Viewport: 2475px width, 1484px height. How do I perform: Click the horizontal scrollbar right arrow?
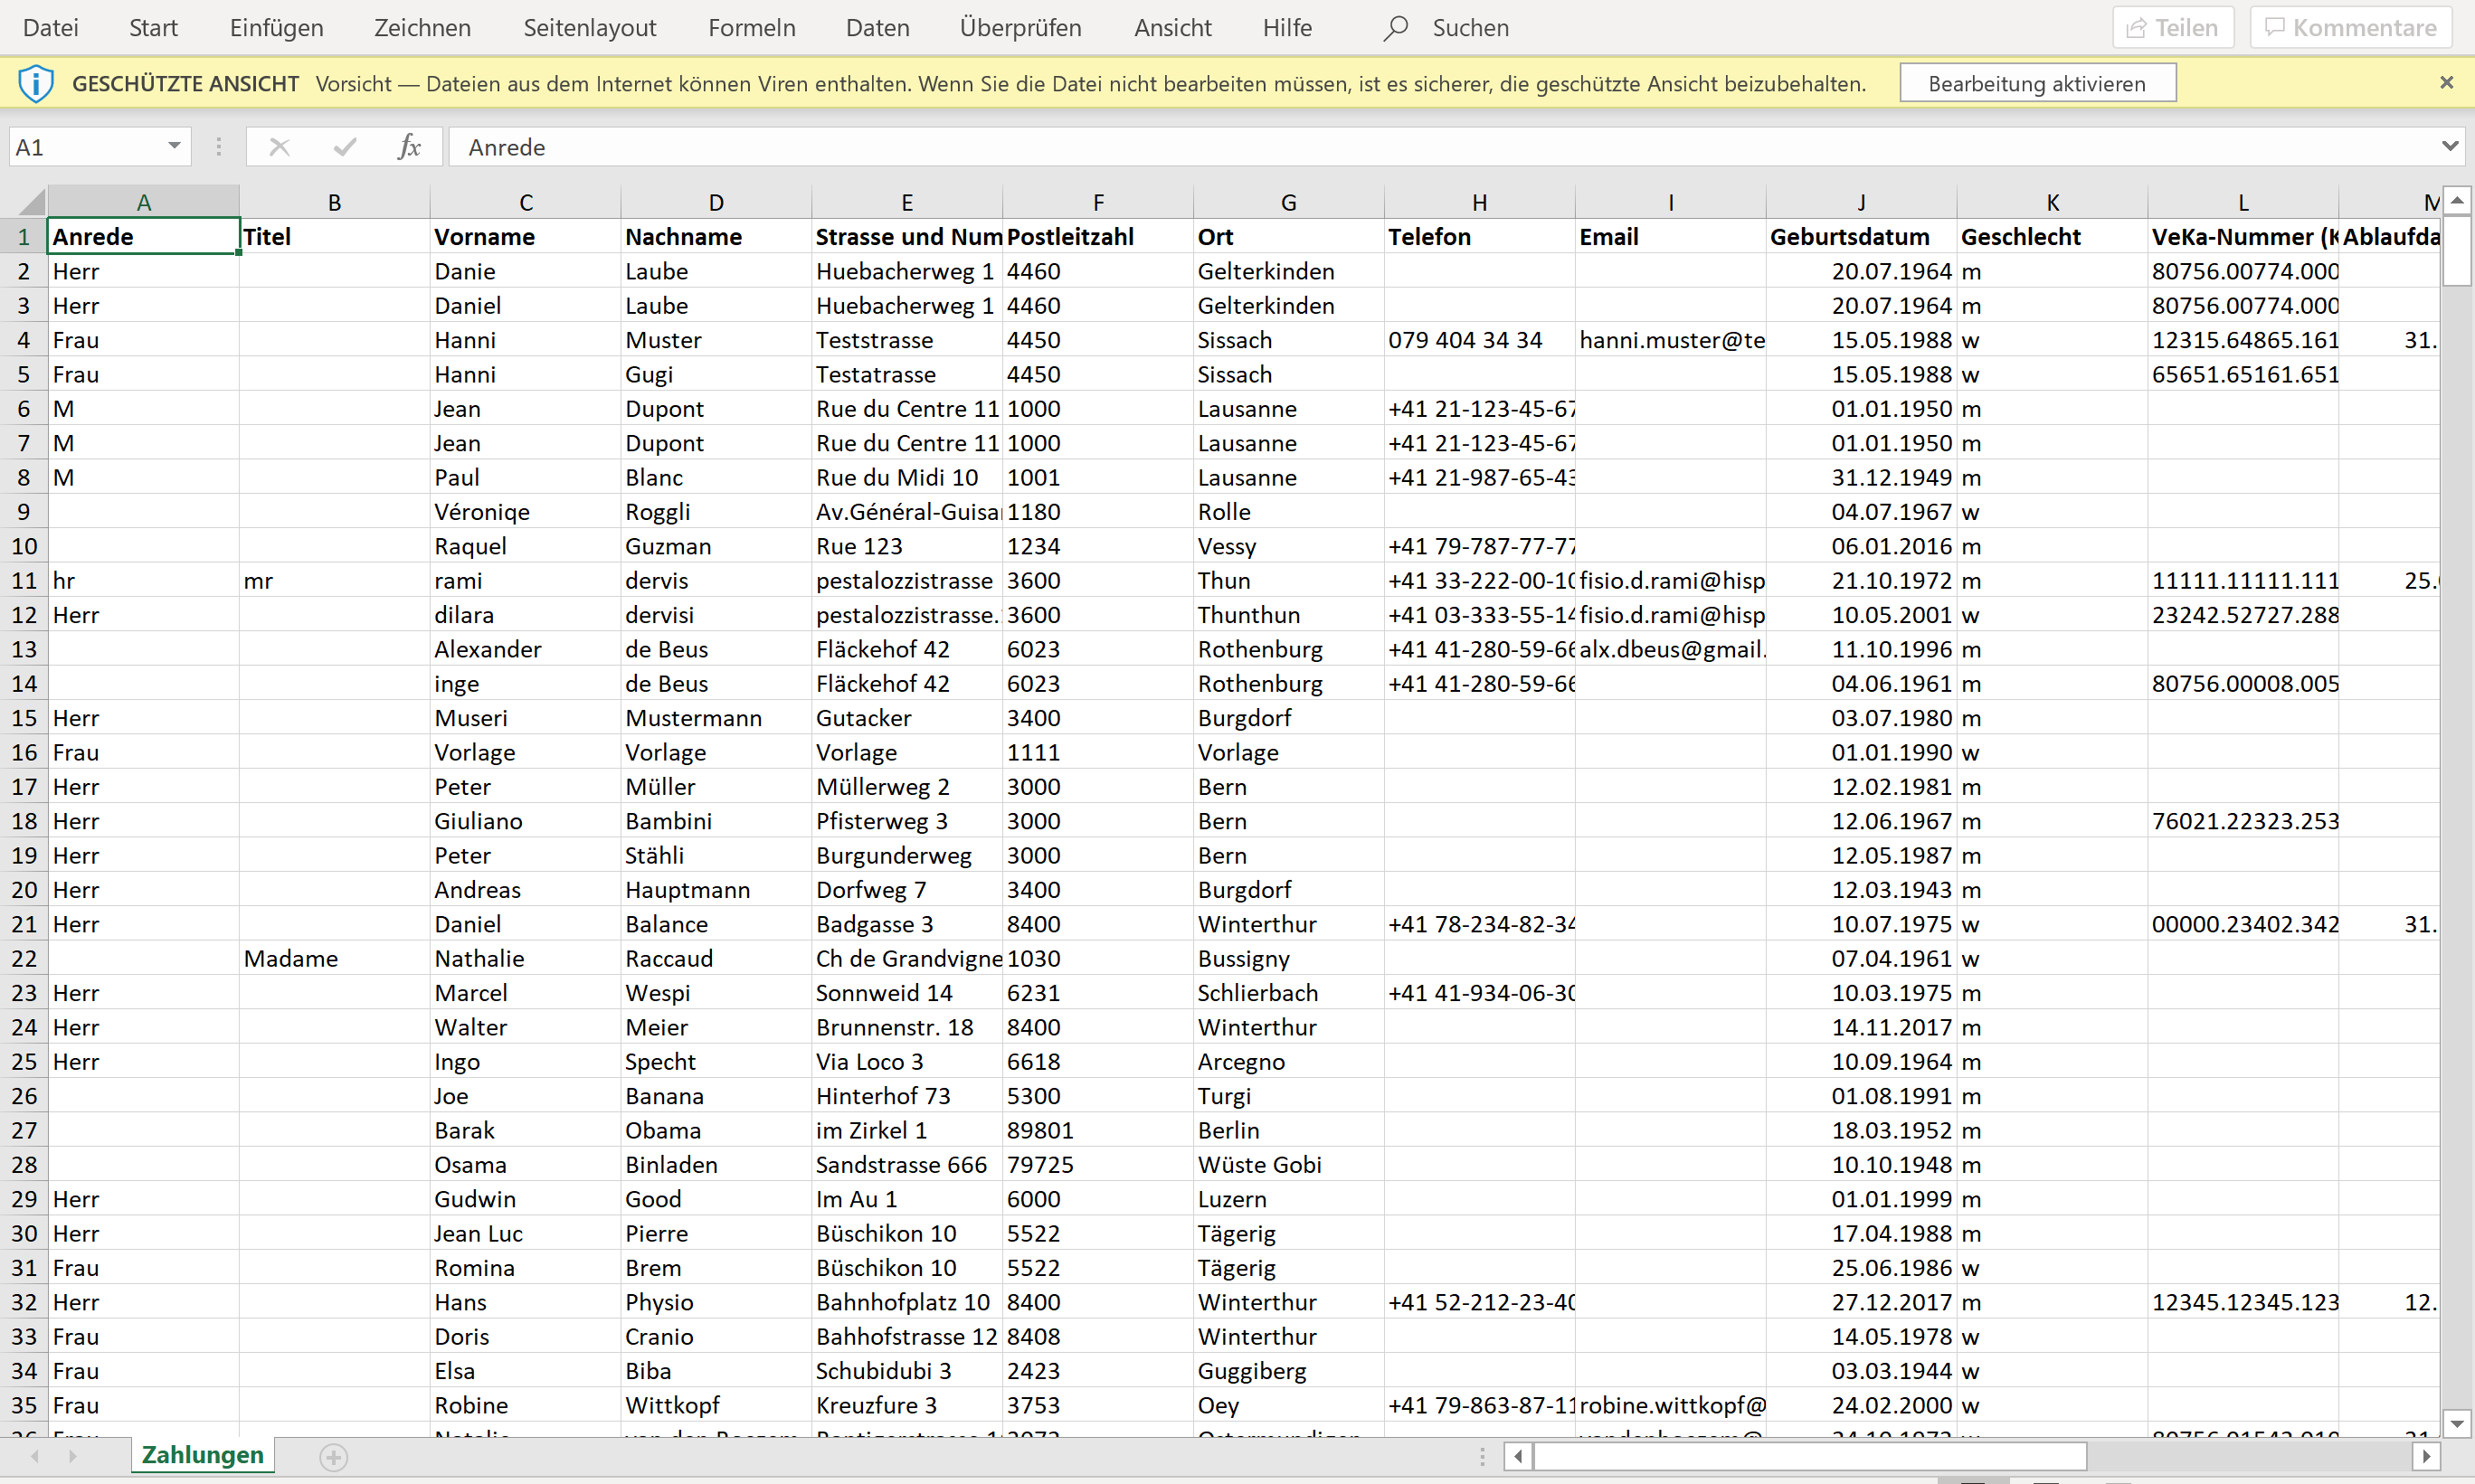coord(2426,1457)
